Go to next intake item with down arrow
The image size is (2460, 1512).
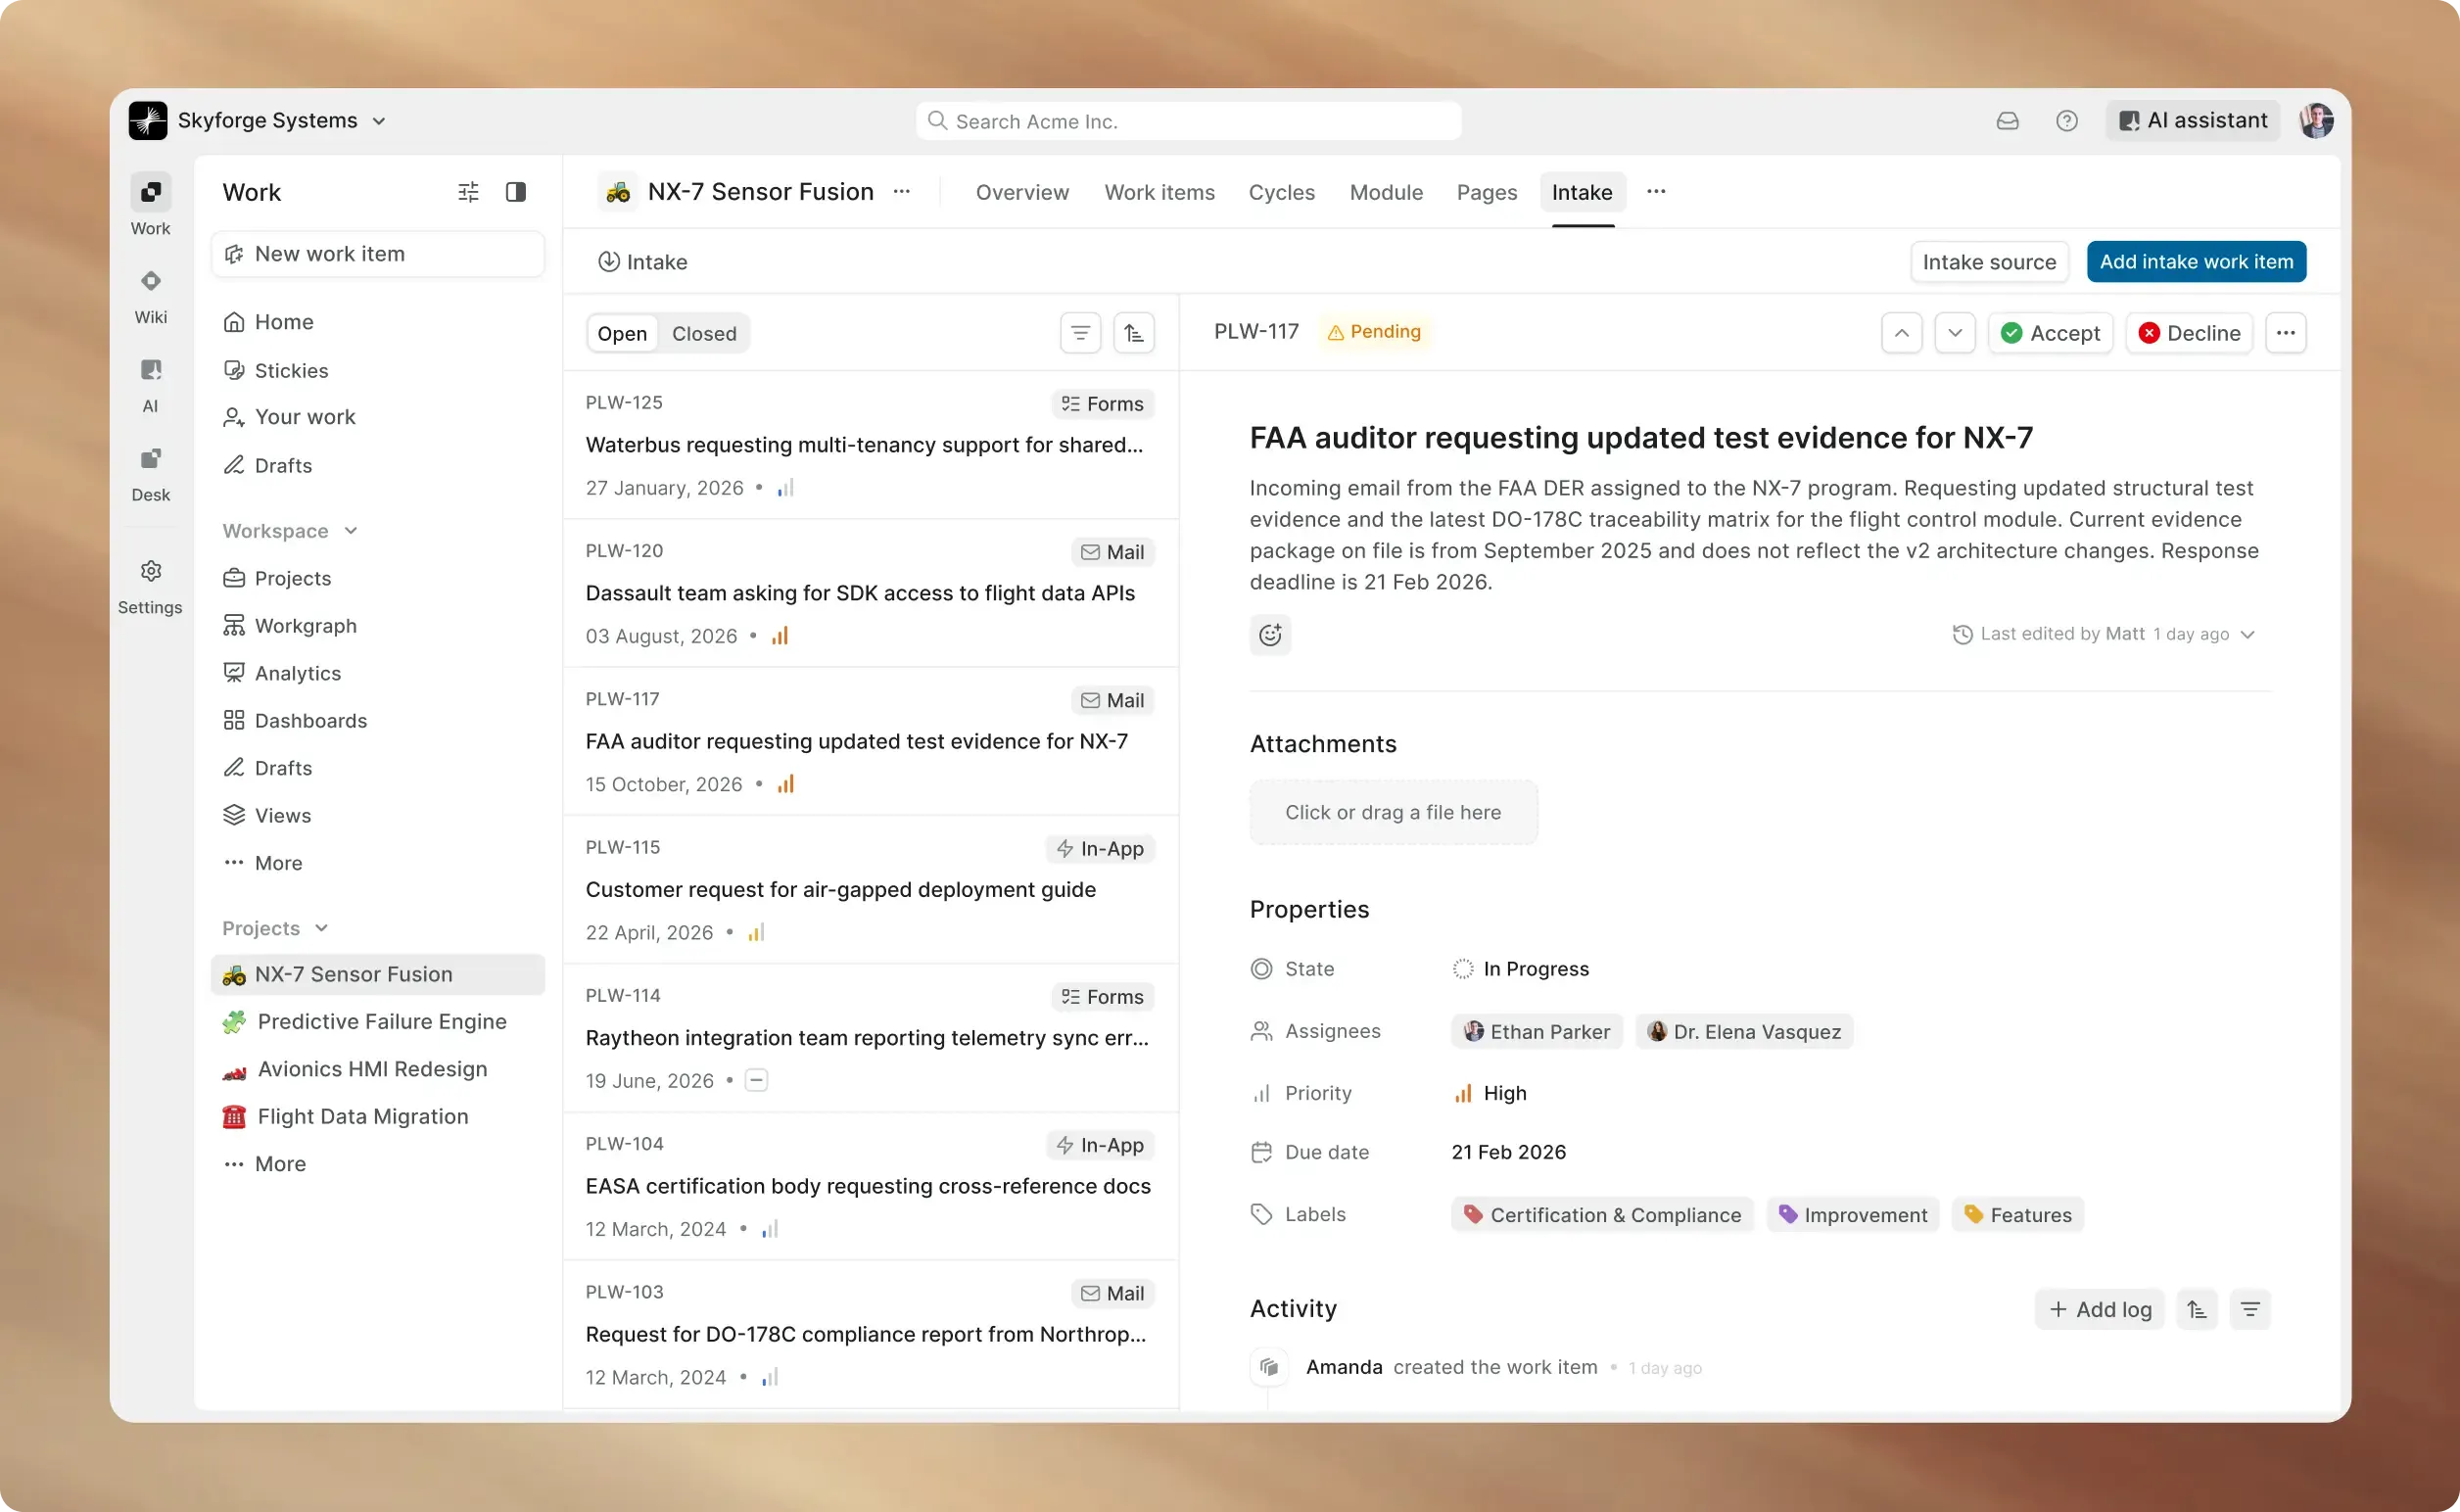pos(1955,333)
